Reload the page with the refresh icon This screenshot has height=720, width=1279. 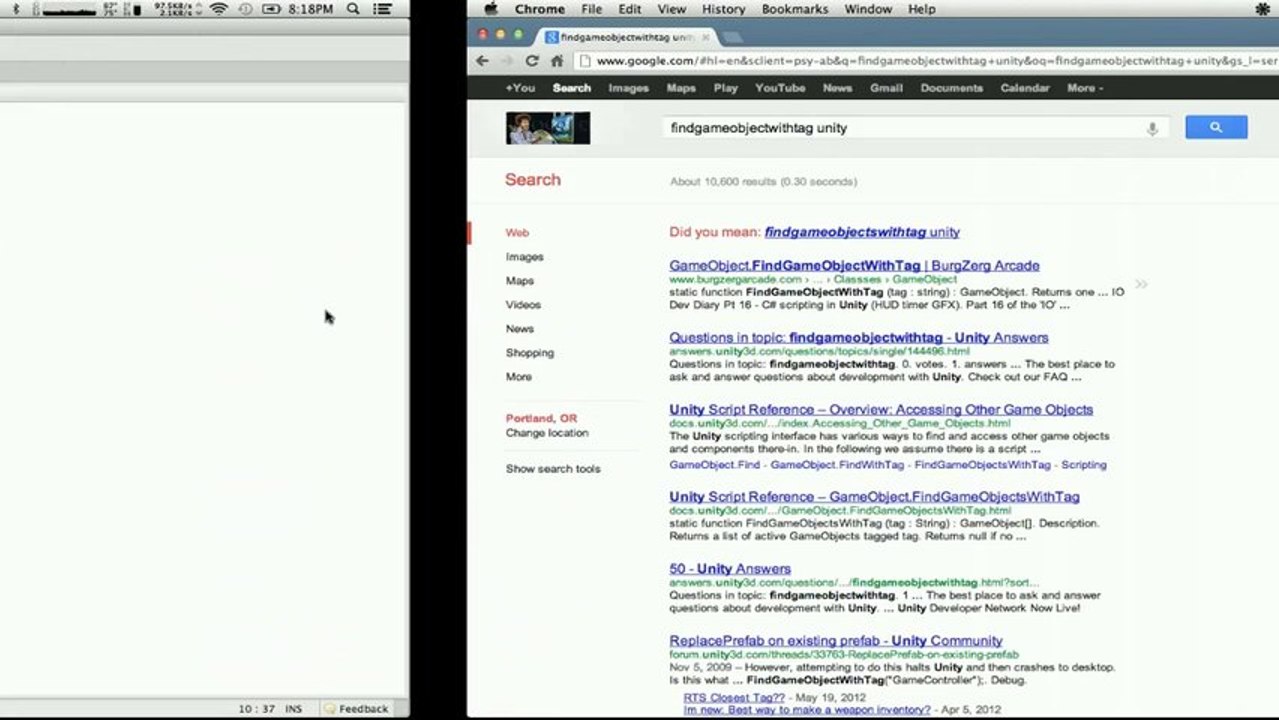[x=532, y=61]
